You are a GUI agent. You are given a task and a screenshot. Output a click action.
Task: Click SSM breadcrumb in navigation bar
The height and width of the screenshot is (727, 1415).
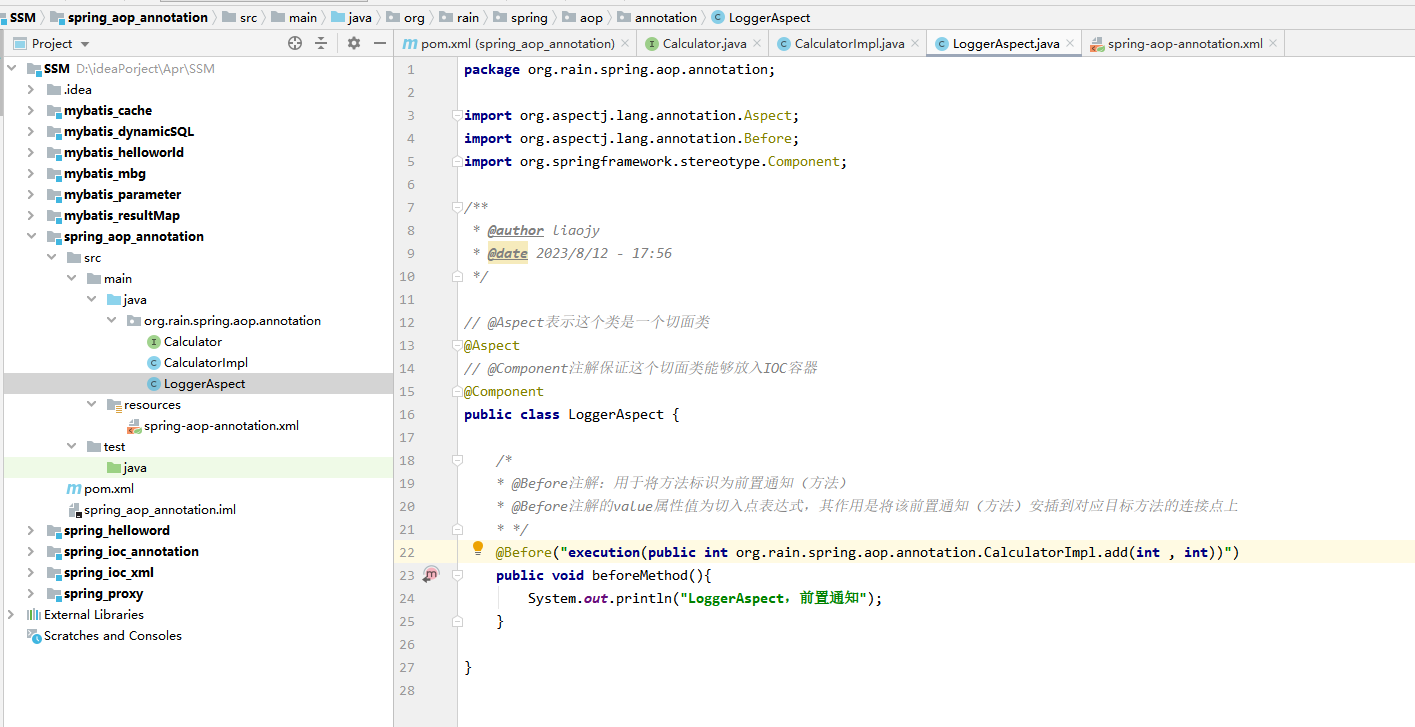23,17
